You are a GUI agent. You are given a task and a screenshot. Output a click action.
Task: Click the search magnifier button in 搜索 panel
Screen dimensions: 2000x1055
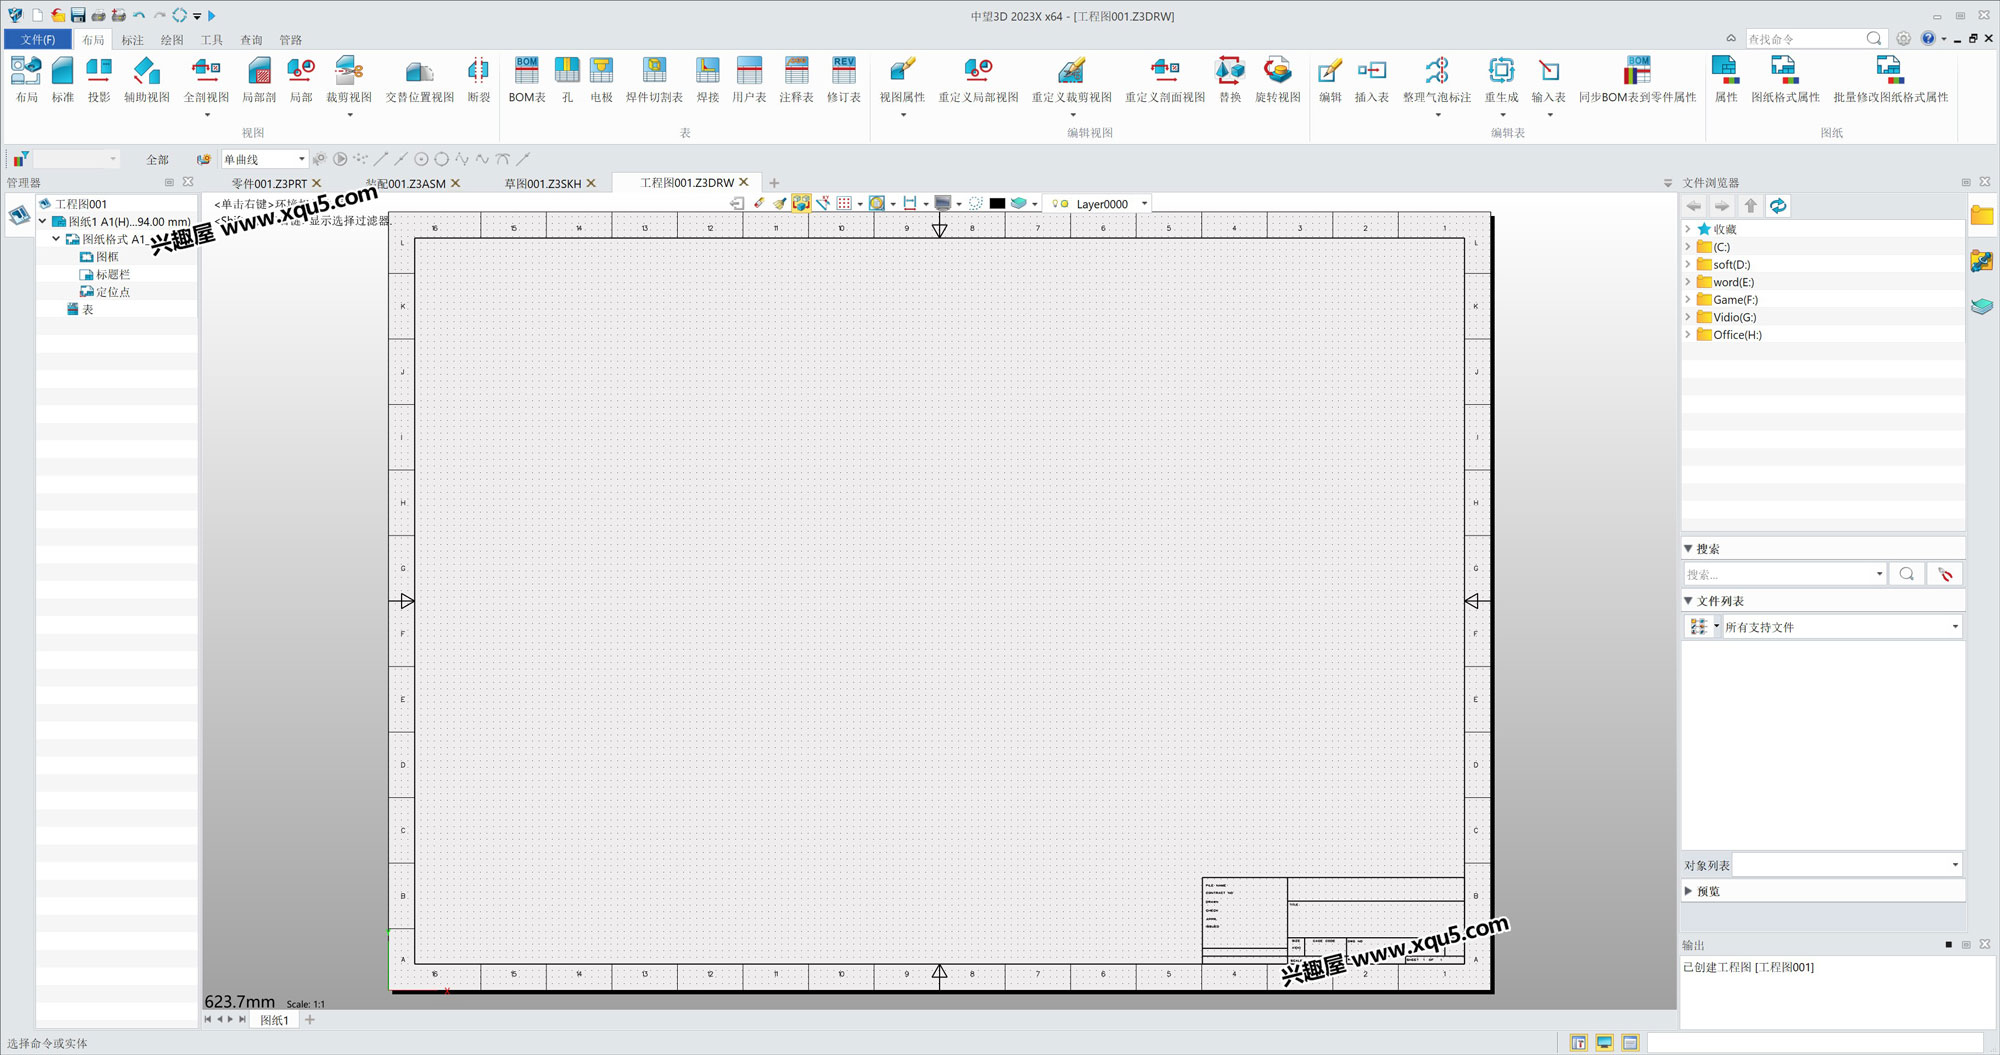(x=1907, y=574)
